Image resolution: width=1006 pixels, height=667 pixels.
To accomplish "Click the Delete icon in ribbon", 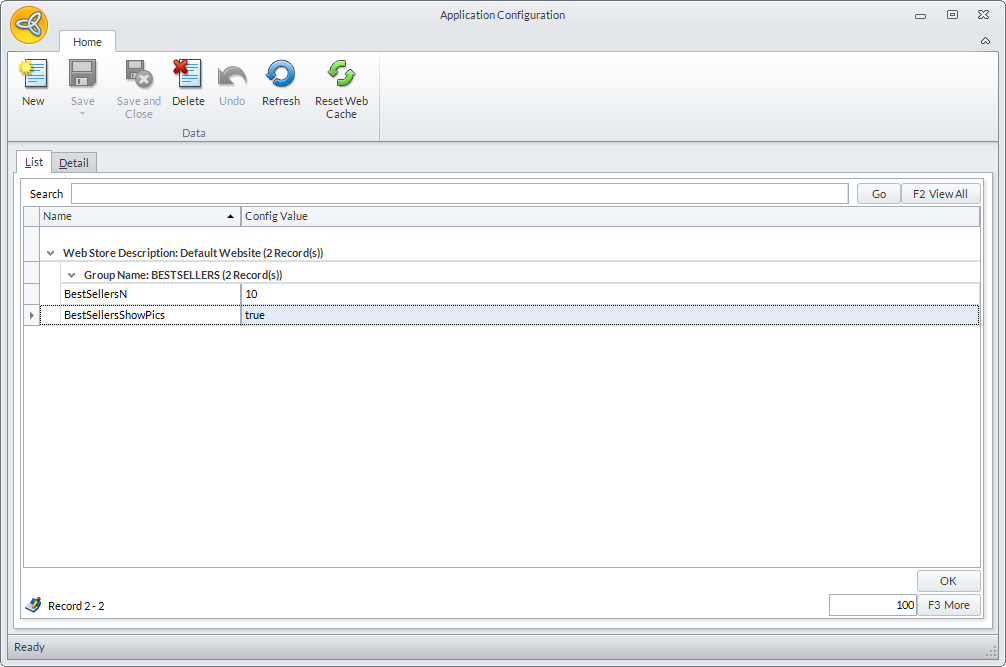I will pos(187,75).
